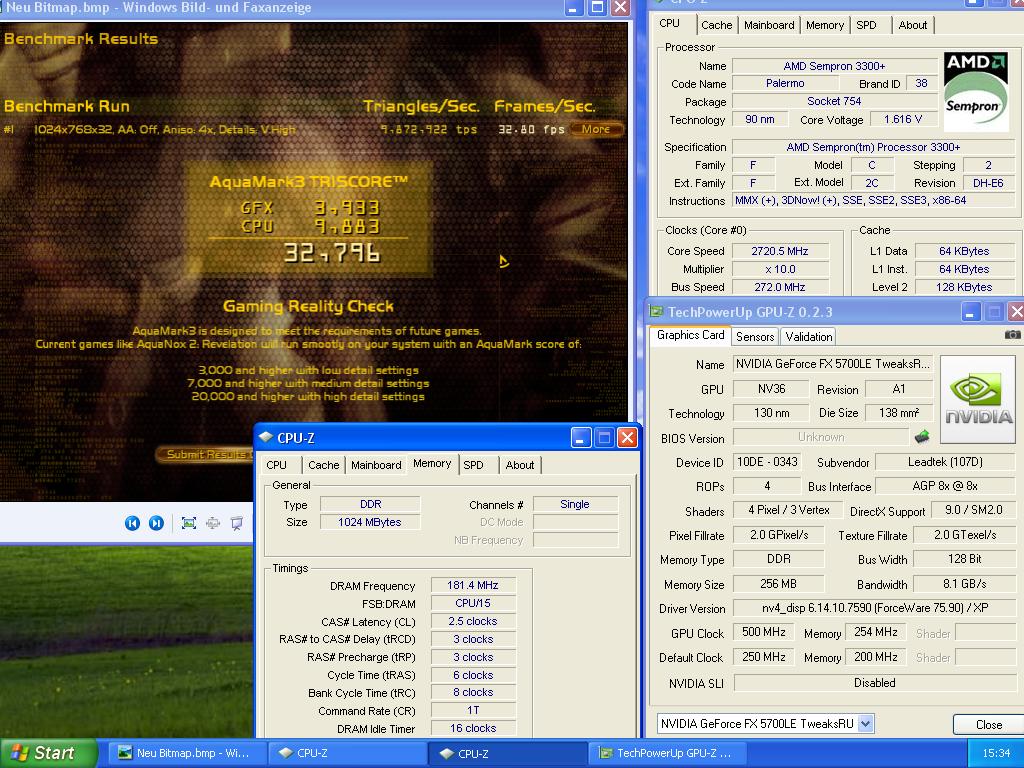Open Memory tab in back CPU-Z window
The height and width of the screenshot is (768, 1024).
click(x=825, y=25)
